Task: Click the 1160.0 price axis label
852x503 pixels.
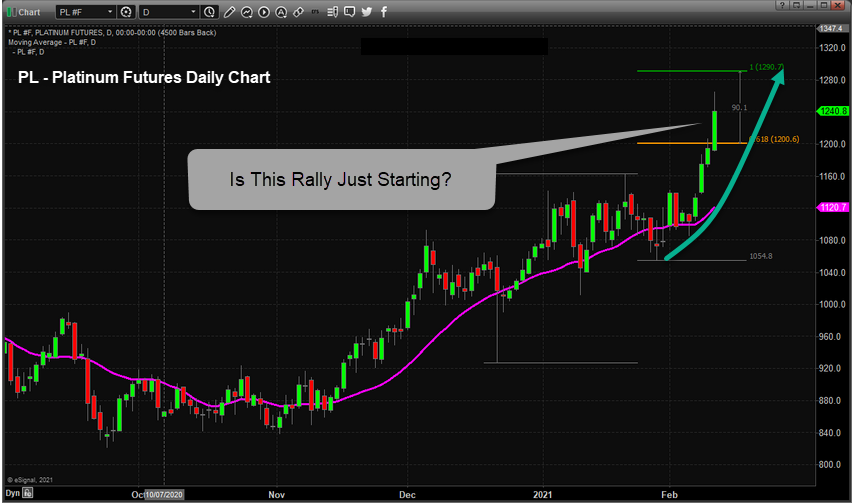Action: [x=832, y=176]
